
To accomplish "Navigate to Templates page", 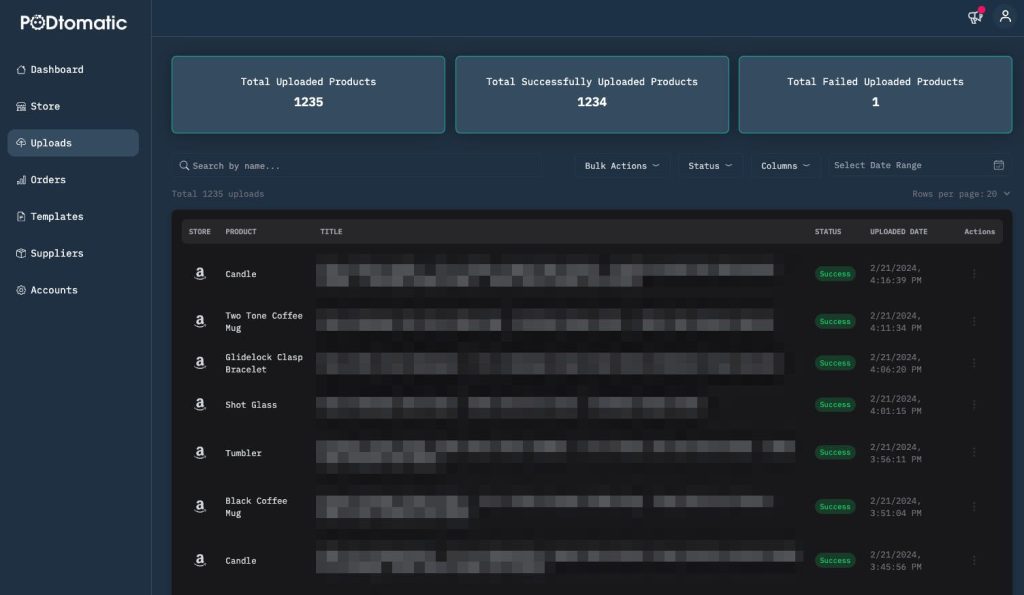I will 56,217.
